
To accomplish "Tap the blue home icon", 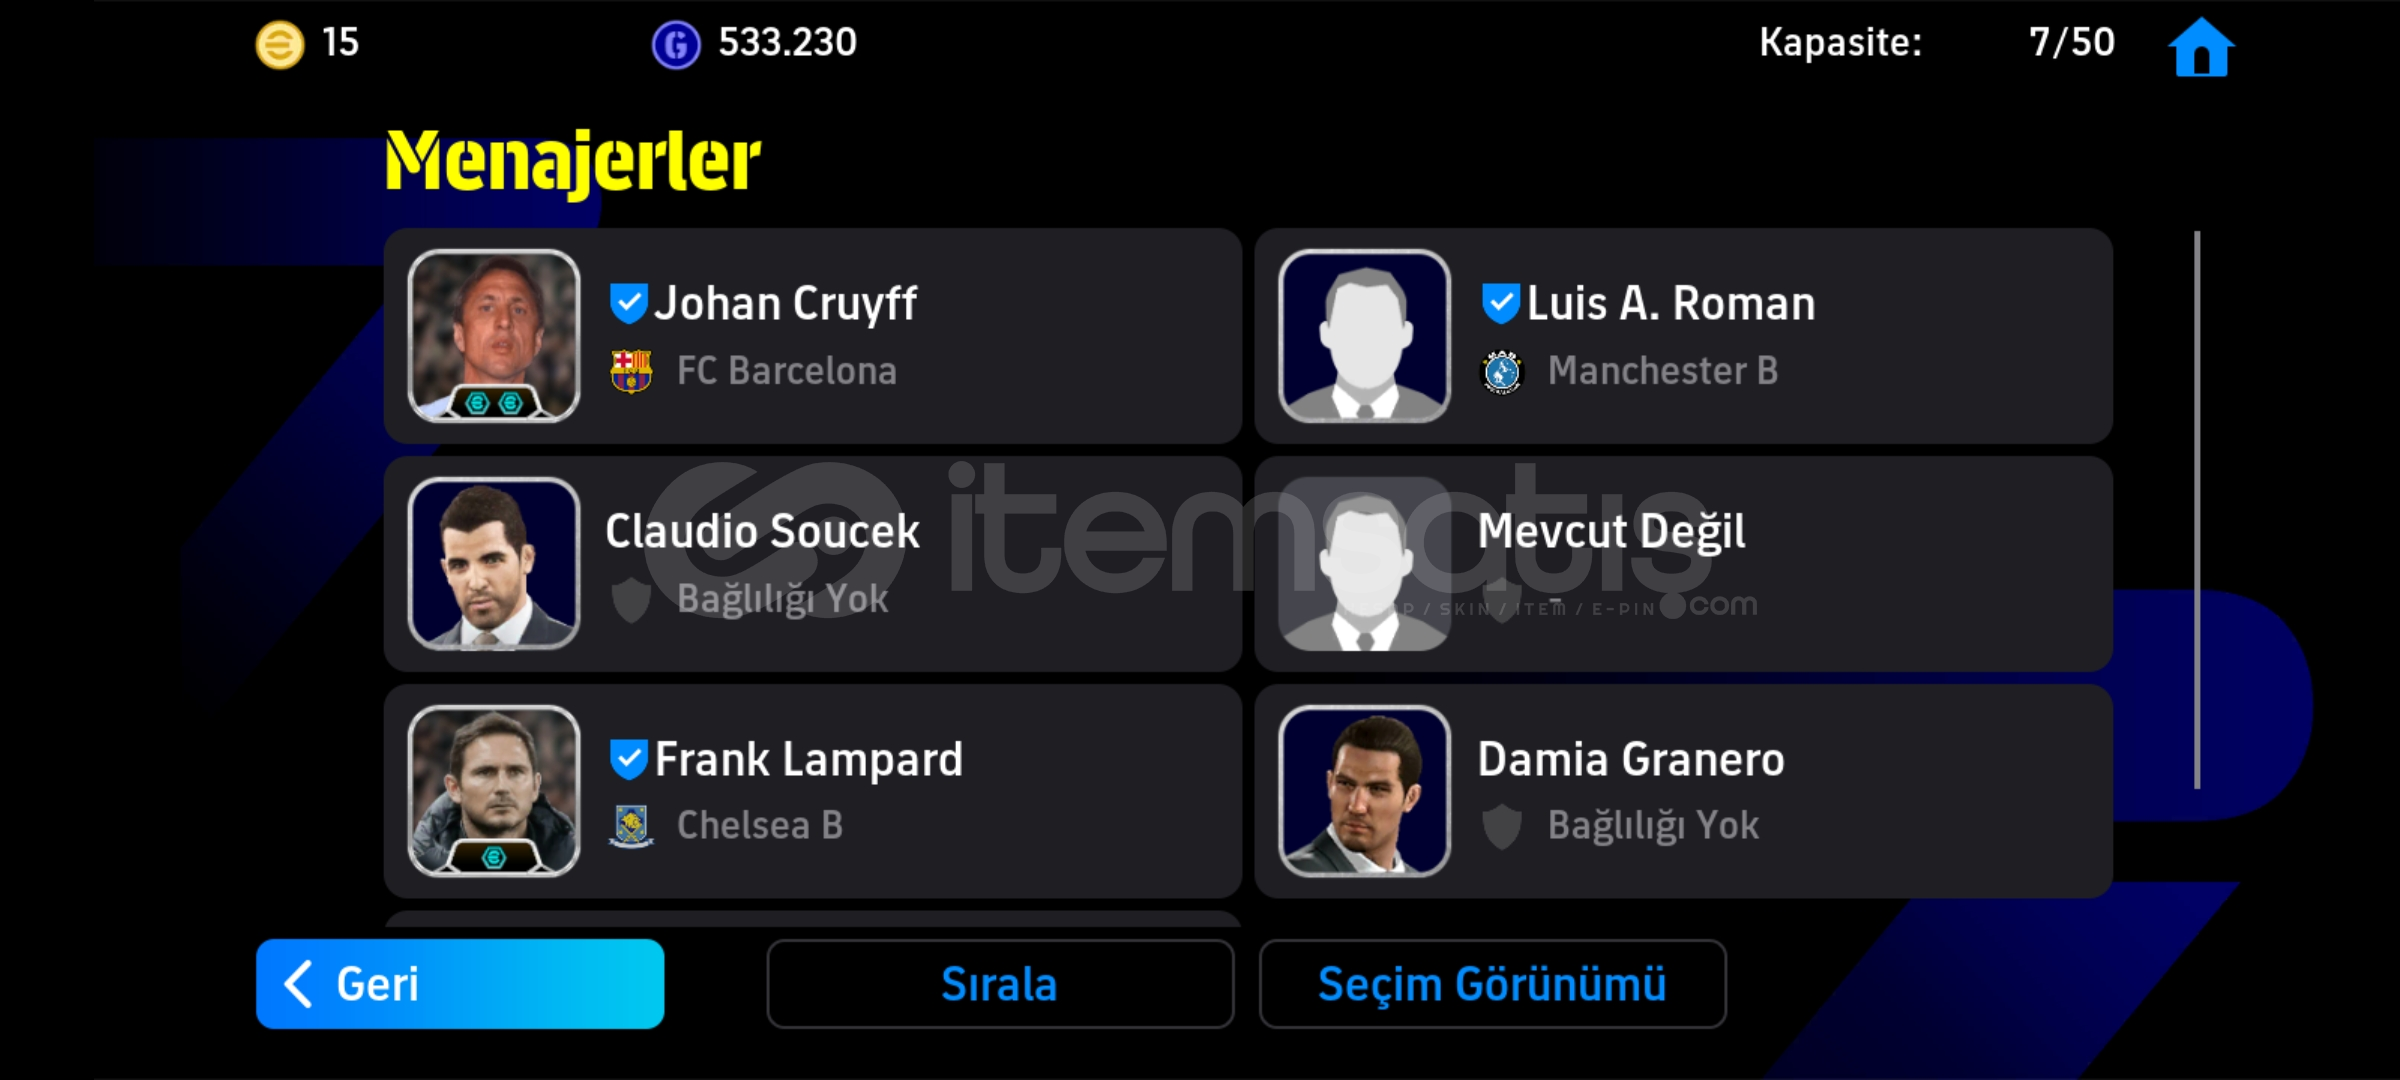I will coord(2201,46).
